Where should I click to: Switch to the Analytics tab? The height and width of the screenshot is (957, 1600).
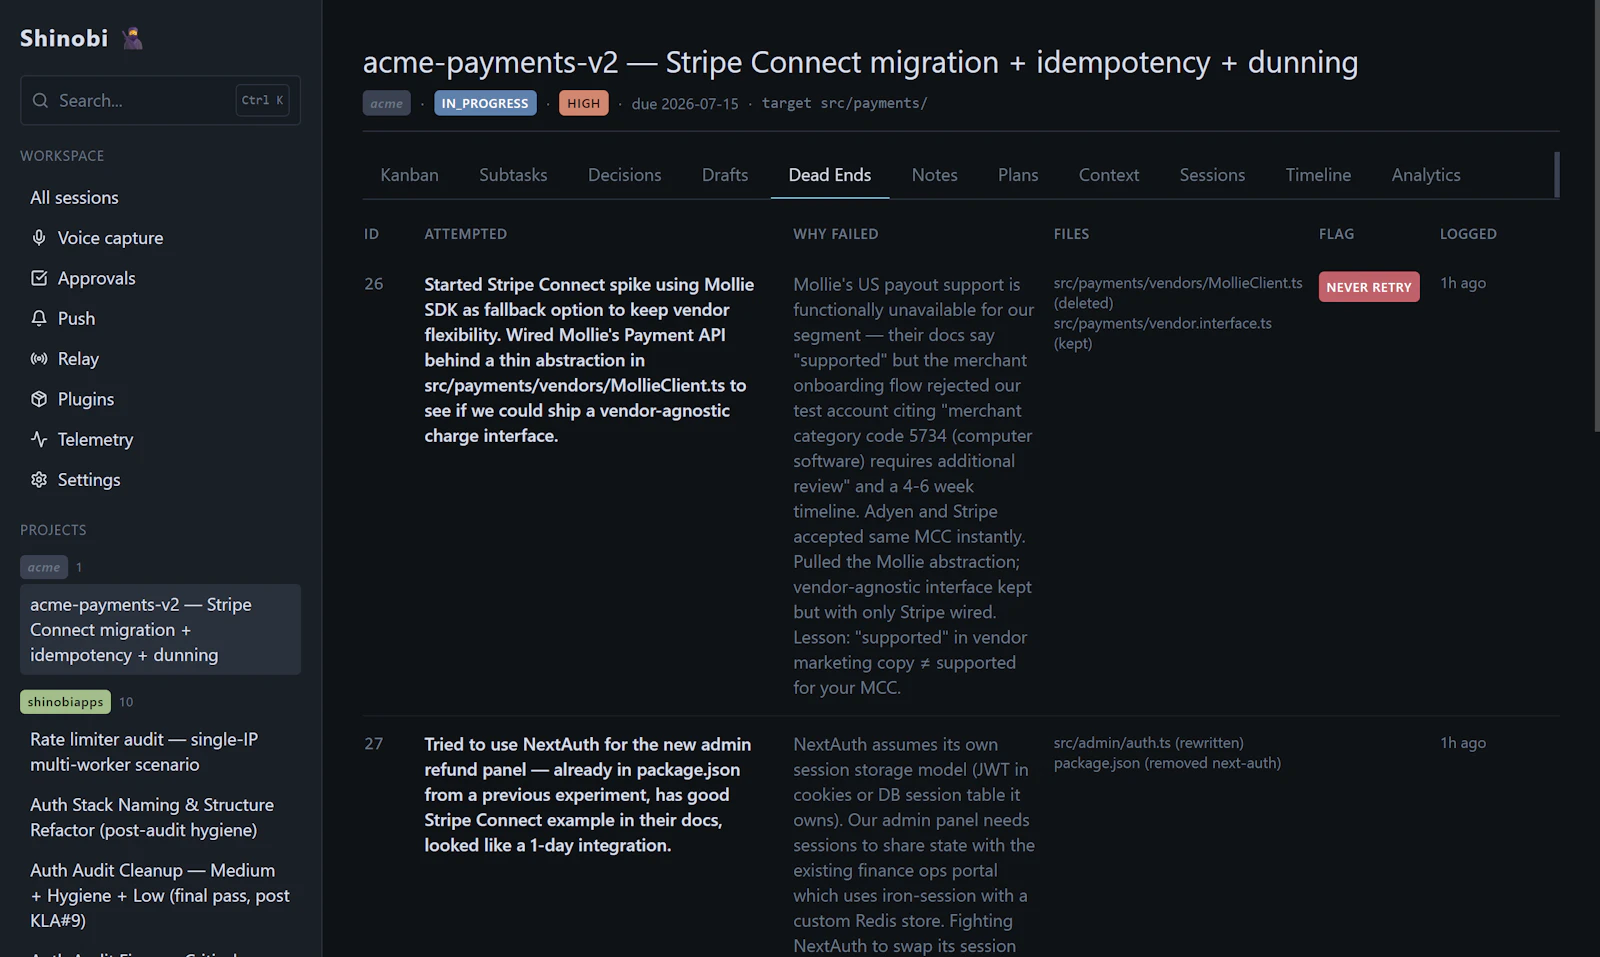[1426, 175]
